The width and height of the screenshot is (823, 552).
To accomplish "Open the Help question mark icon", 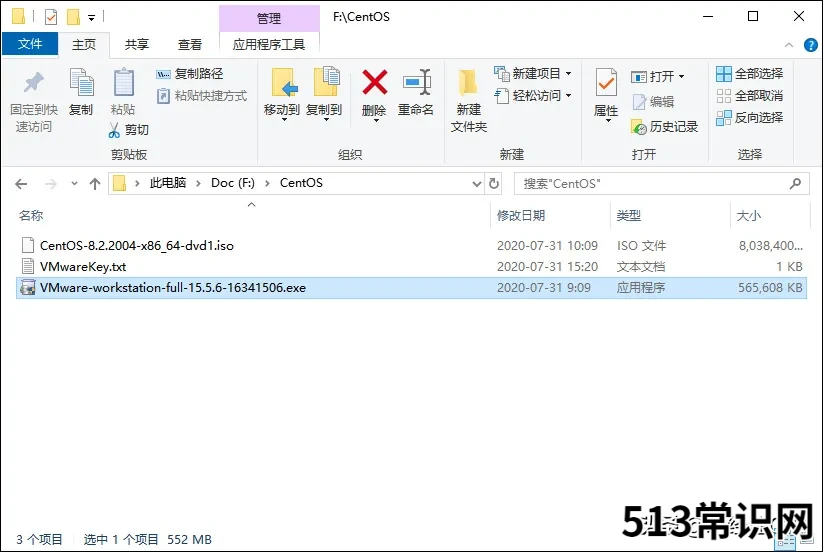I will (810, 45).
